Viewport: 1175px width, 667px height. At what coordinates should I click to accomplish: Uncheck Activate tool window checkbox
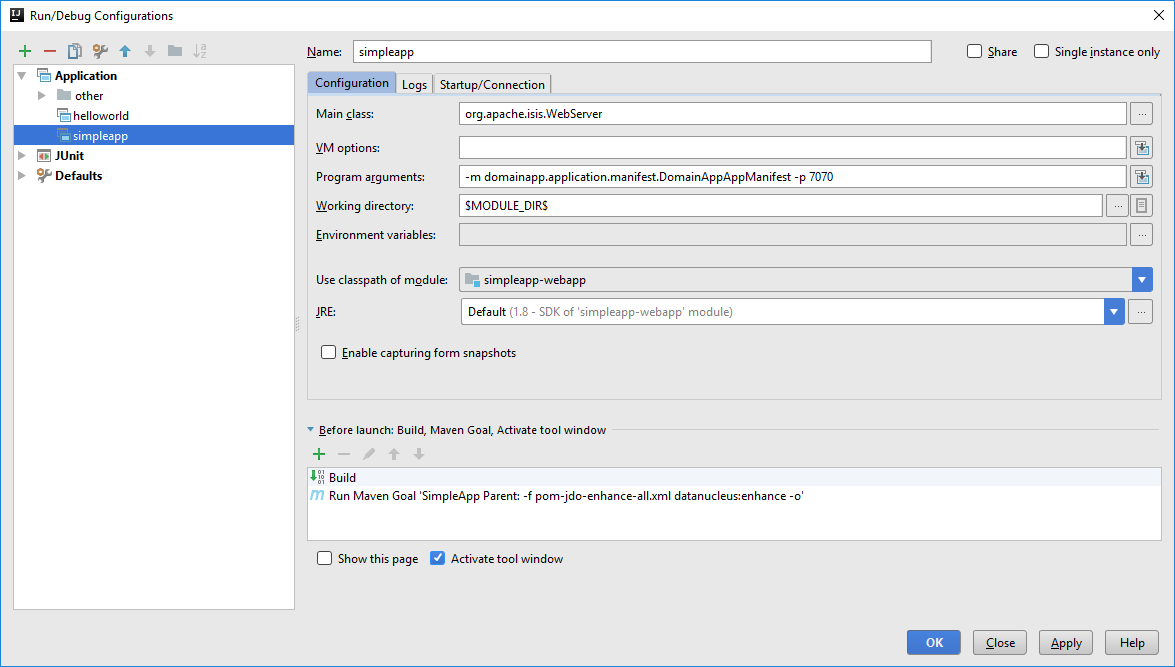437,559
